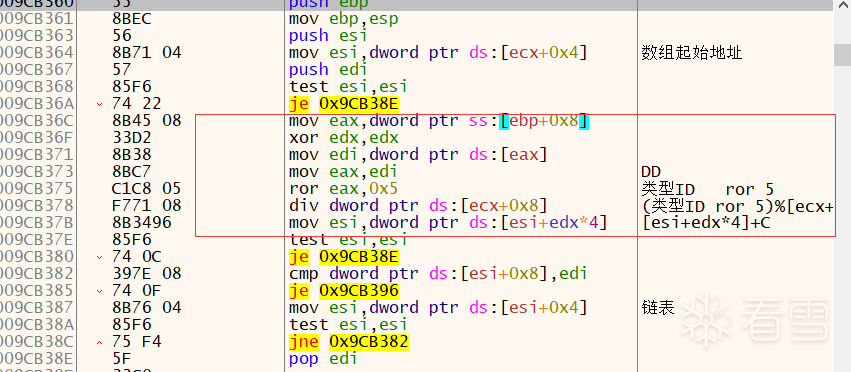Screen dimensions: 851x372
Task: Select instruction 'mov edi,dword ptr ds:[eax]'
Action: pos(418,155)
